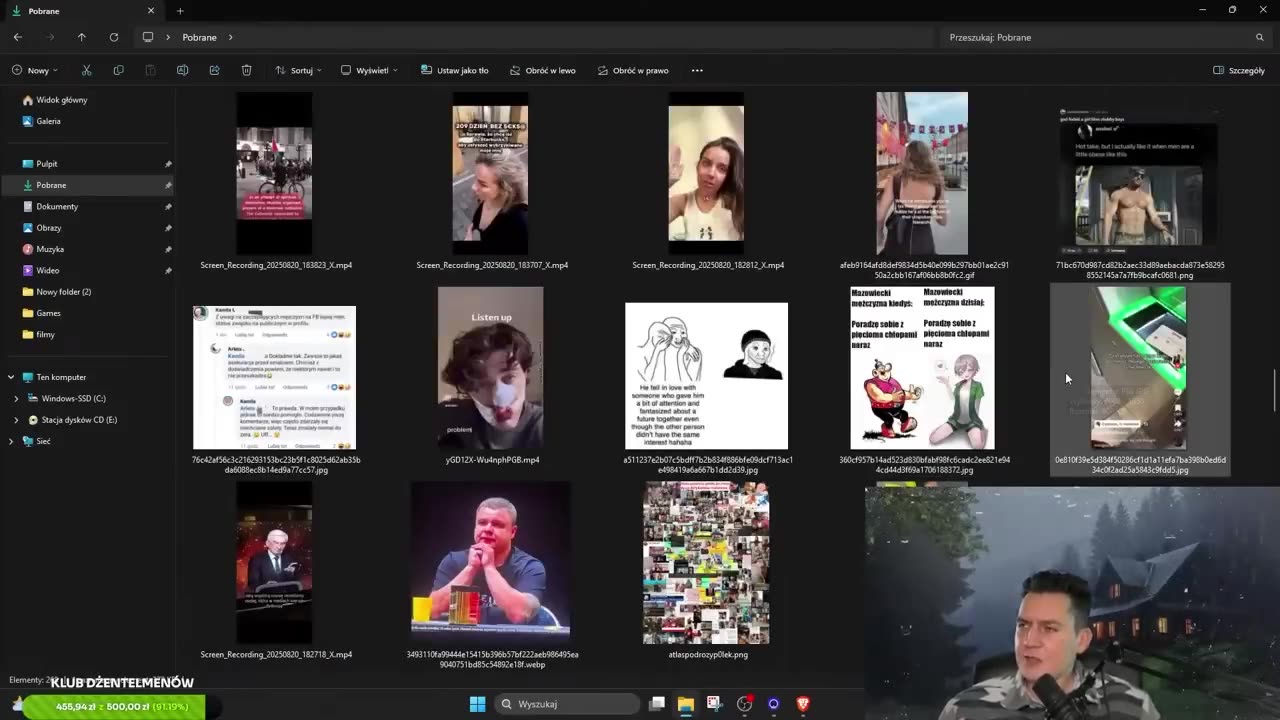Open a new File Explorer tab
The width and height of the screenshot is (1280, 720).
(x=180, y=11)
